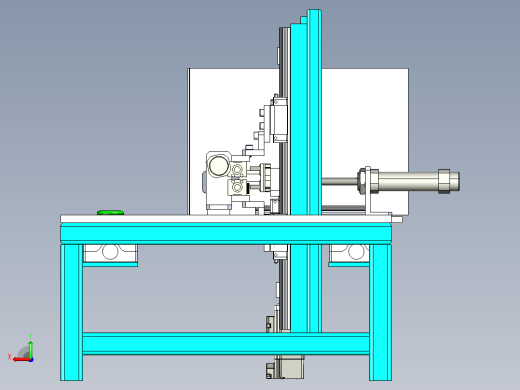Select the white tabletop plate
The height and width of the screenshot is (390, 520).
point(226,219)
